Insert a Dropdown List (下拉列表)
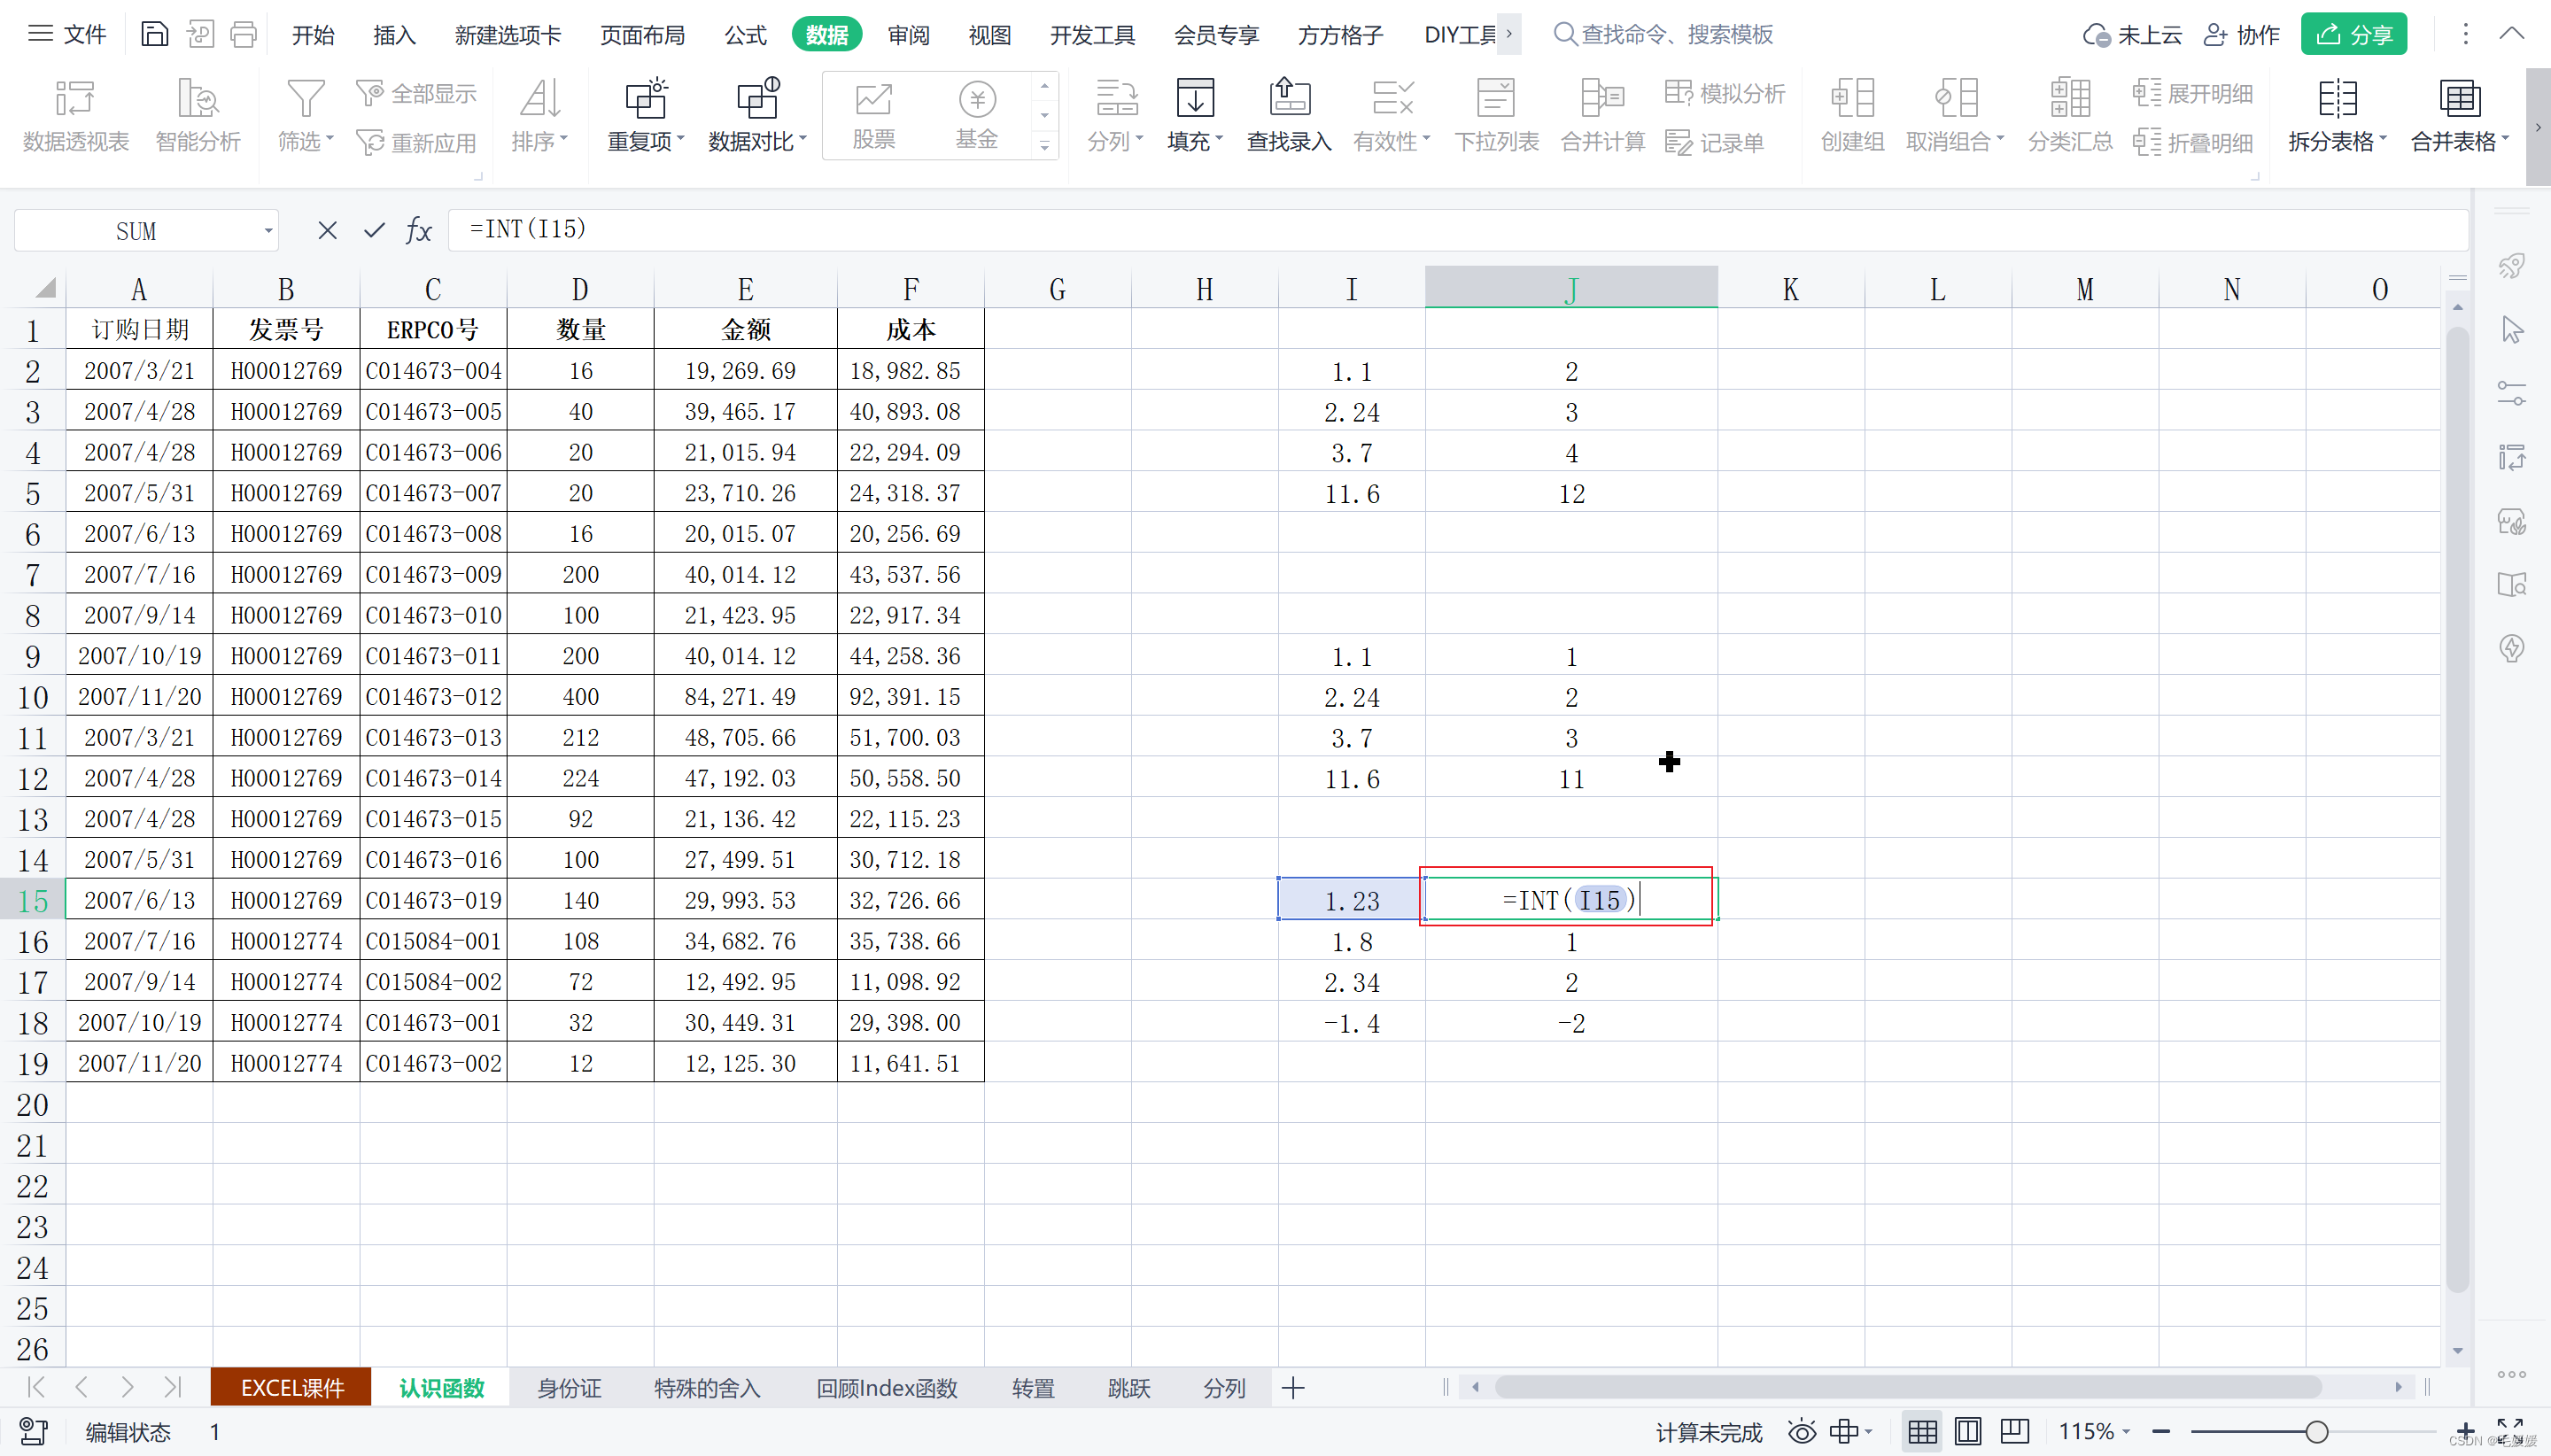This screenshot has width=2551, height=1456. (x=1496, y=116)
